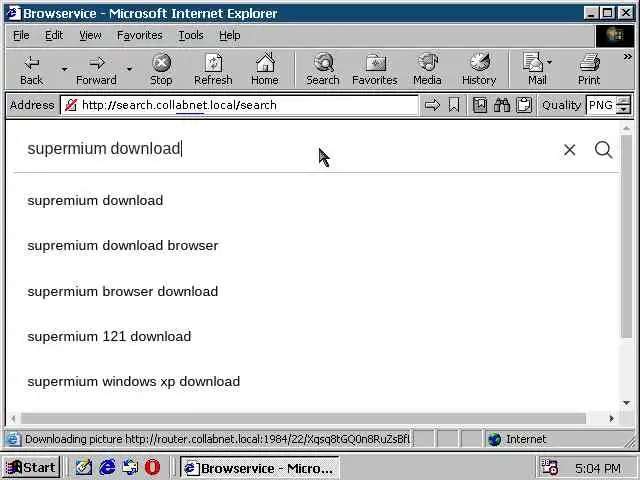Screen dimensions: 640x480
Task: Select suggestion 'supermium 121 download'
Action: point(109,337)
